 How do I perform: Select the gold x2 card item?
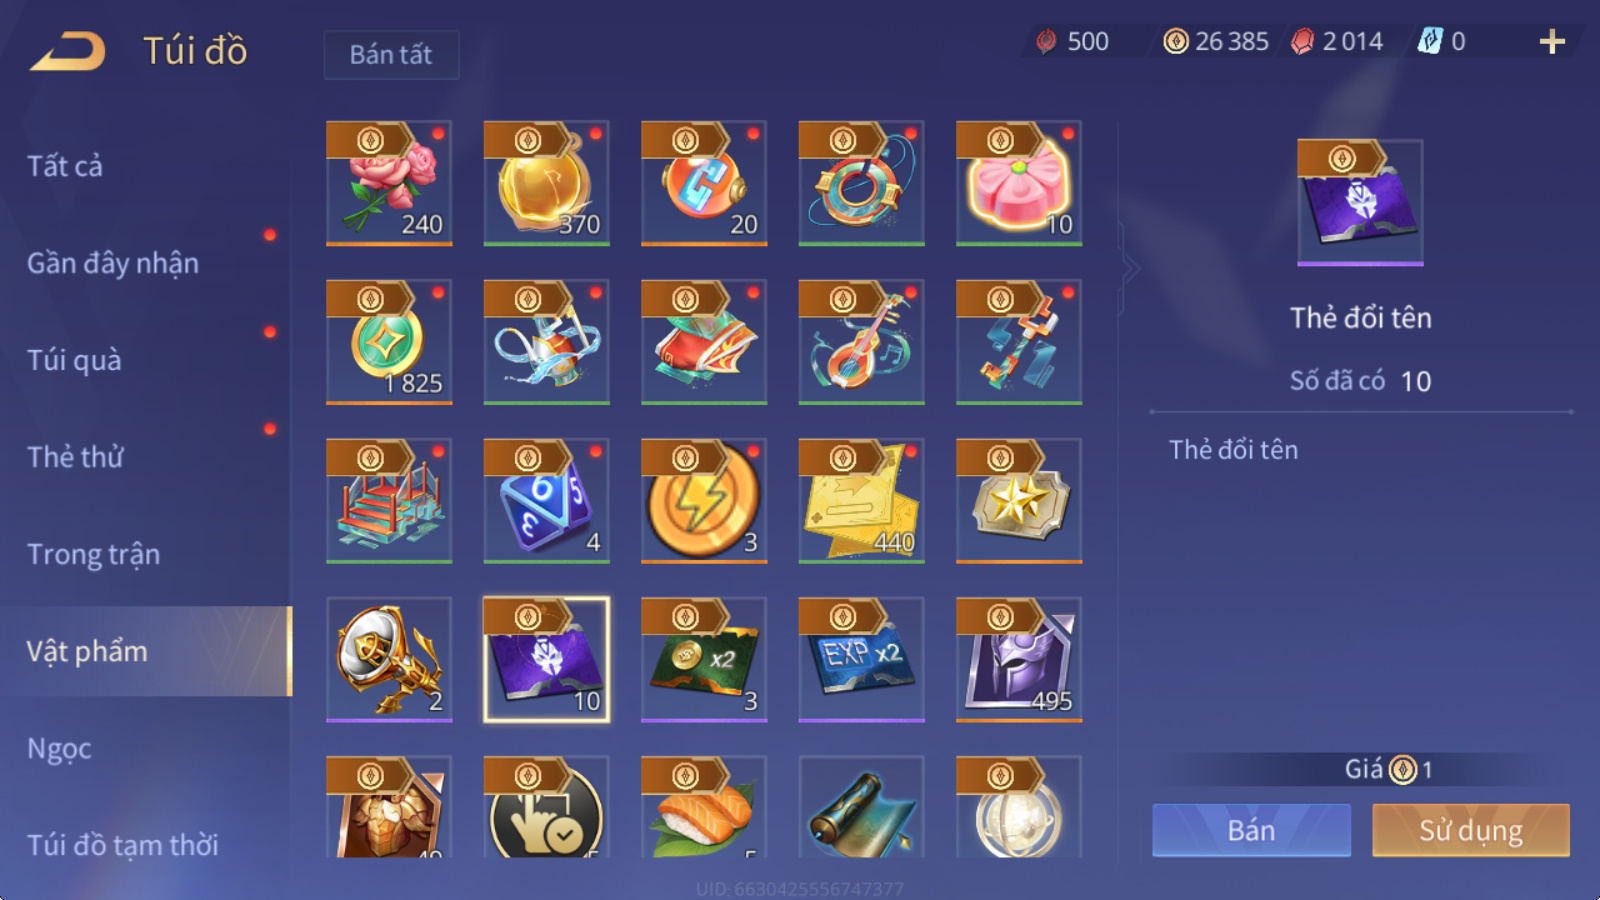pyautogui.click(x=704, y=660)
